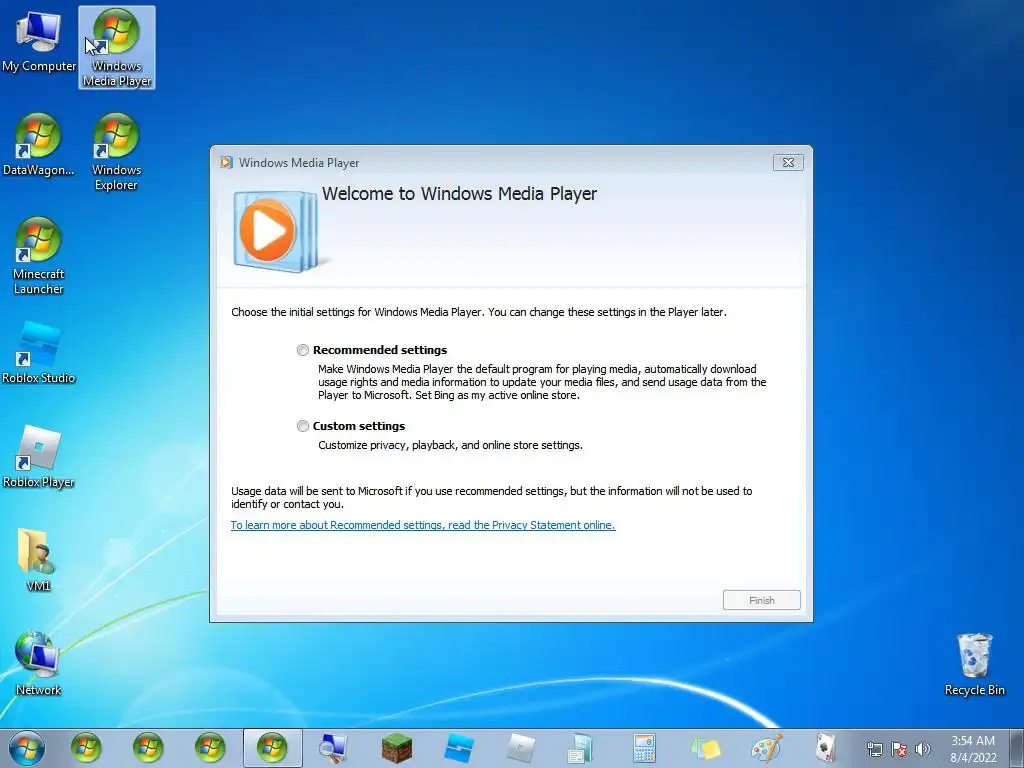Select the Recommended settings radio button
The image size is (1024, 768).
tap(303, 350)
